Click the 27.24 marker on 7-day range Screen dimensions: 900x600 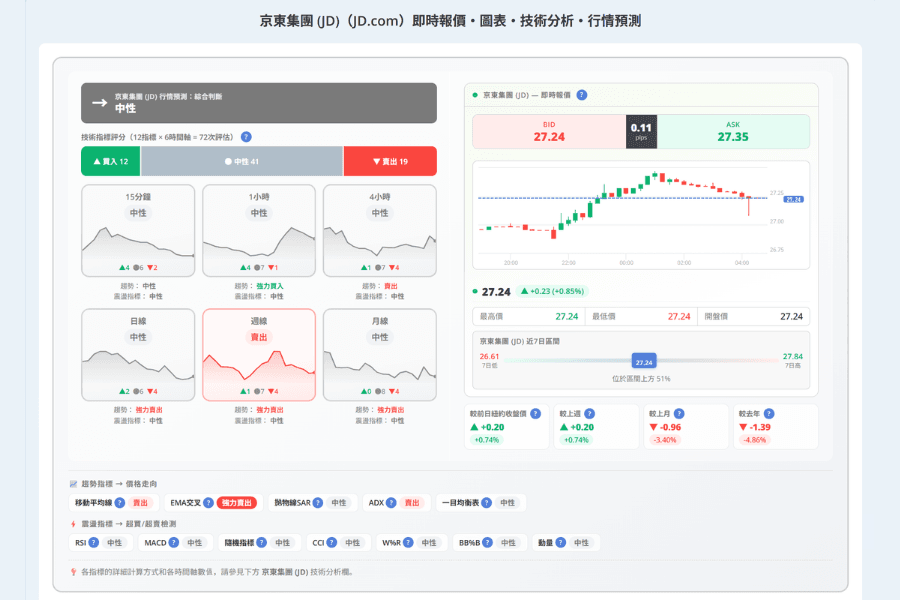[x=644, y=362]
